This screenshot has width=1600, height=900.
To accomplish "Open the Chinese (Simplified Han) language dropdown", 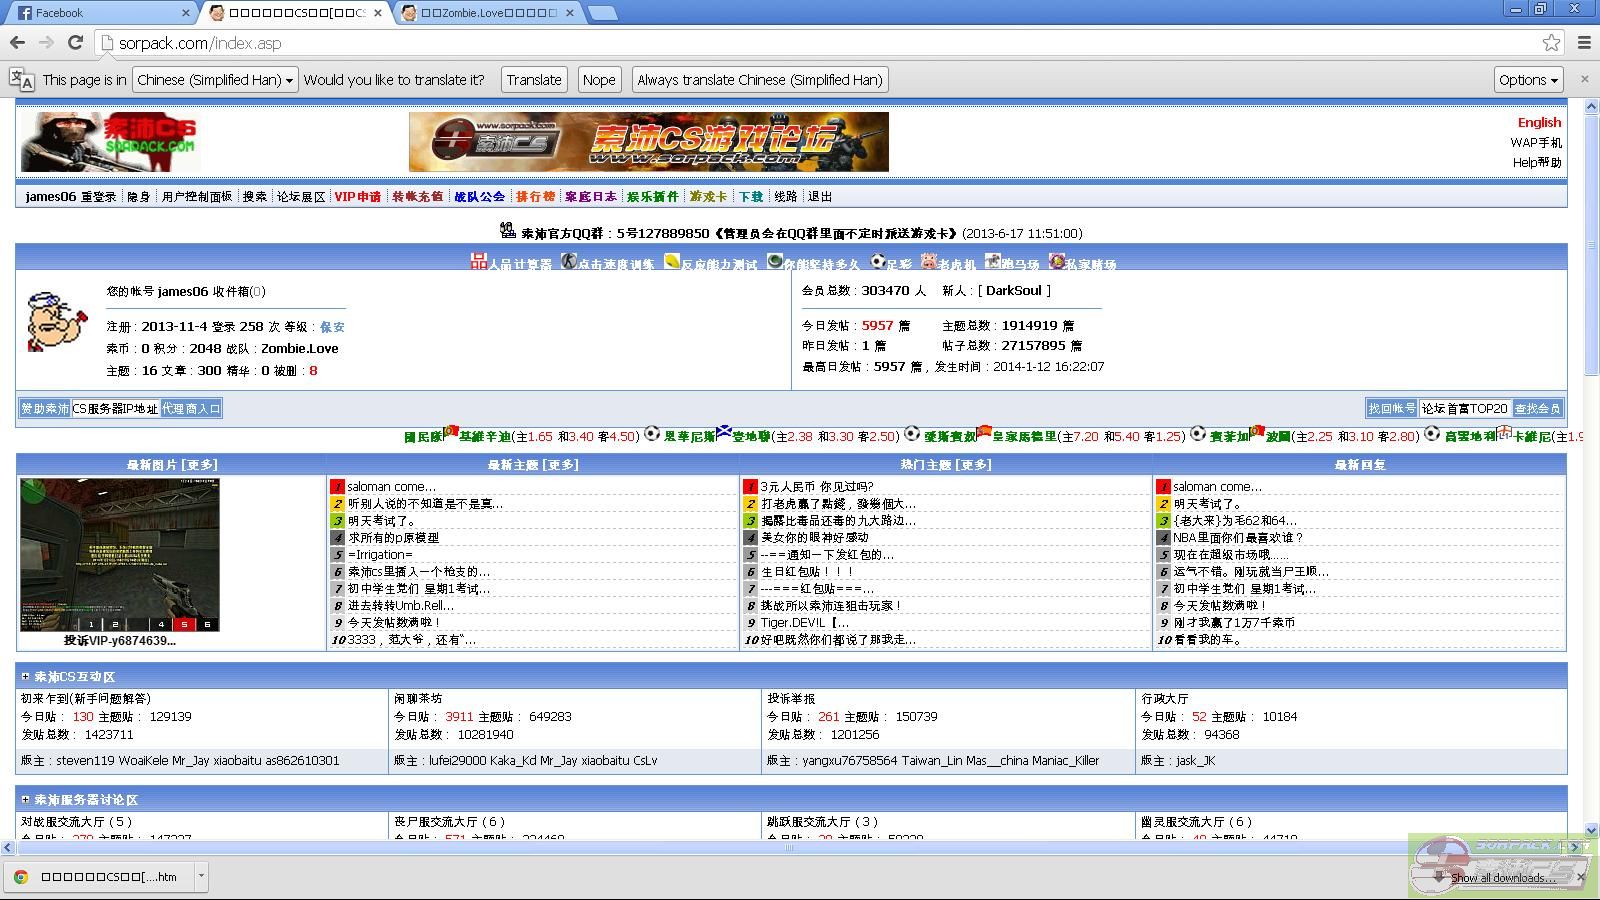I will tap(213, 80).
